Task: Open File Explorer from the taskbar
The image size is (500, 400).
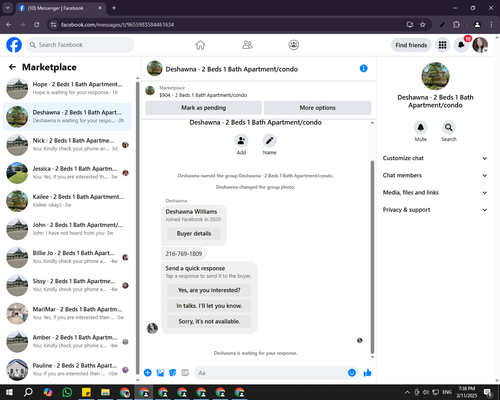Action: click(x=105, y=392)
